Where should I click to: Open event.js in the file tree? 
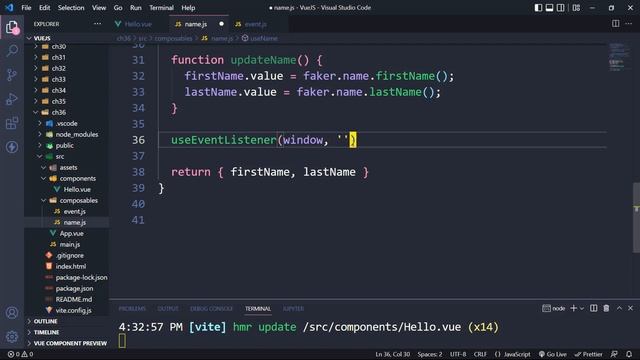click(75, 211)
